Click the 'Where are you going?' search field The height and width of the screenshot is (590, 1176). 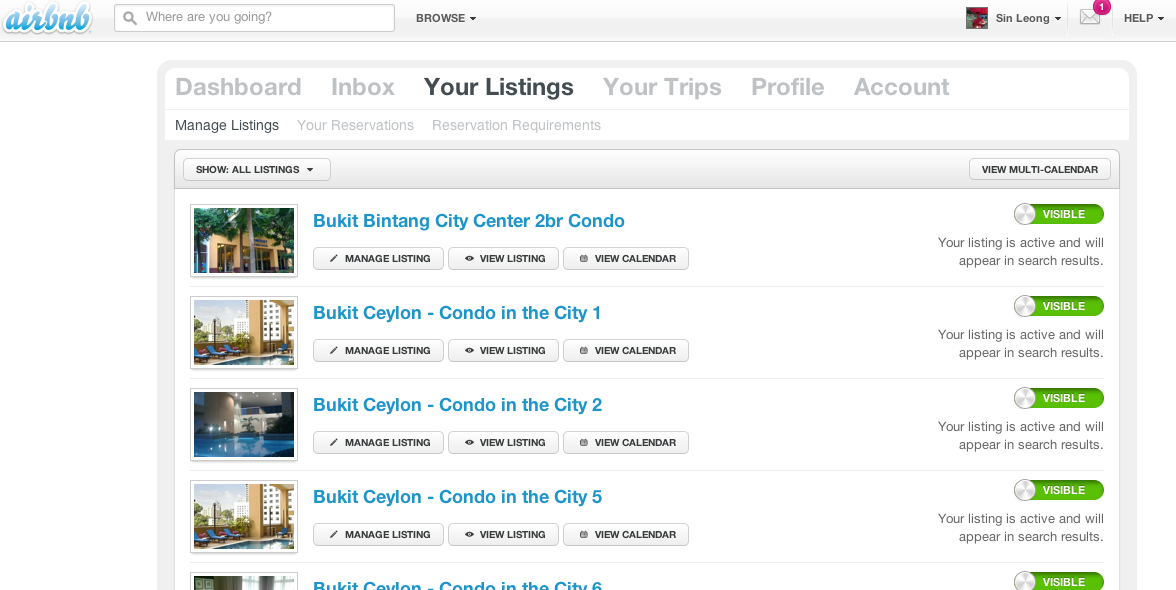point(265,18)
